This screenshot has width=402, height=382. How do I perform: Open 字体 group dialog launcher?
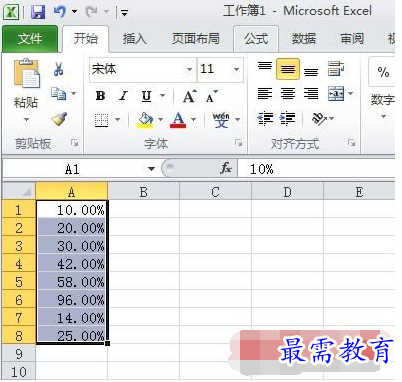[x=239, y=143]
